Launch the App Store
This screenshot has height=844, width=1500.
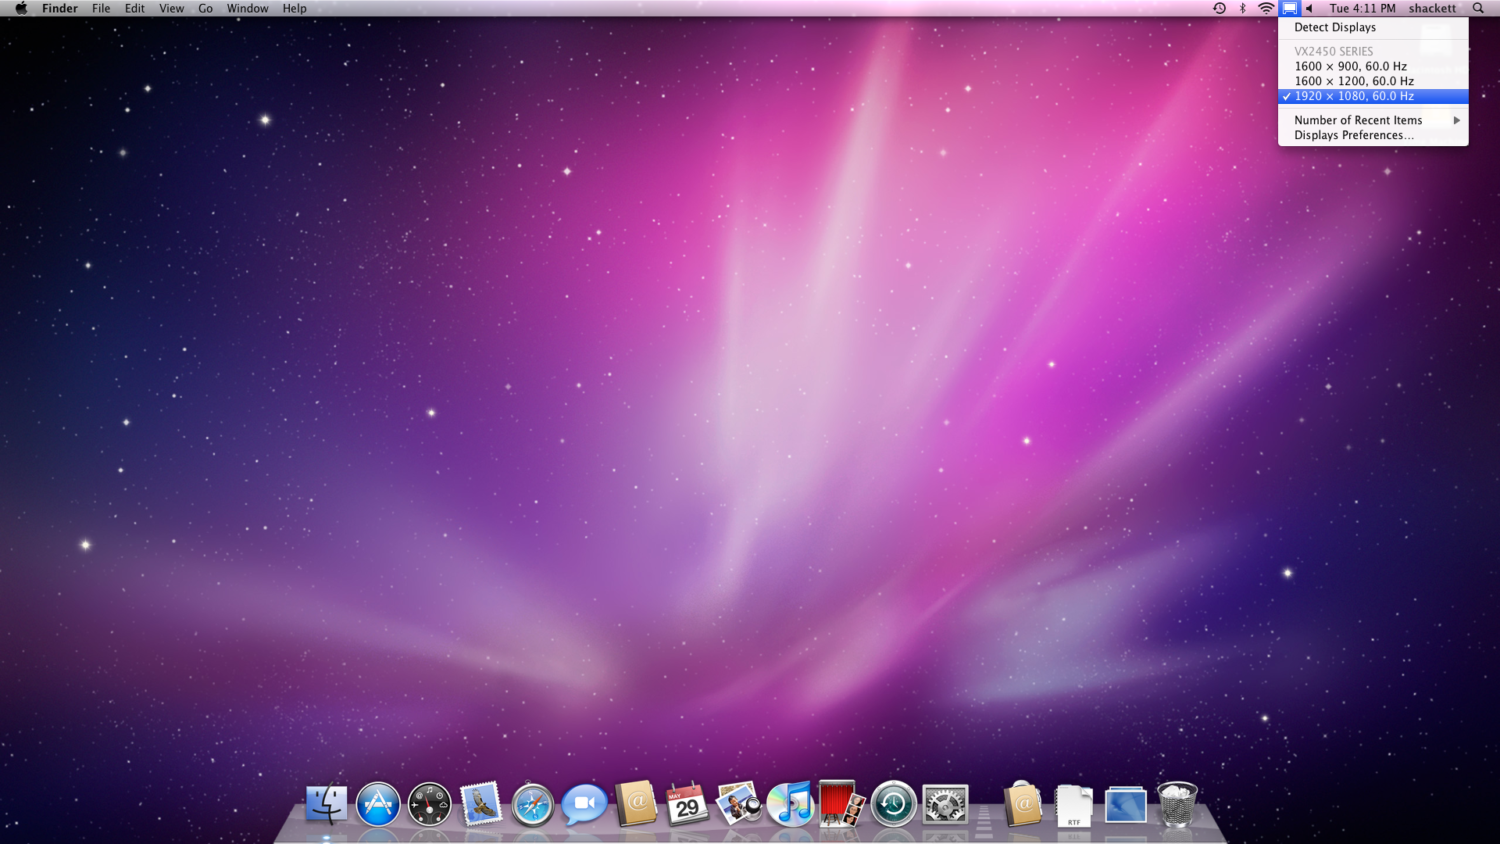click(378, 803)
